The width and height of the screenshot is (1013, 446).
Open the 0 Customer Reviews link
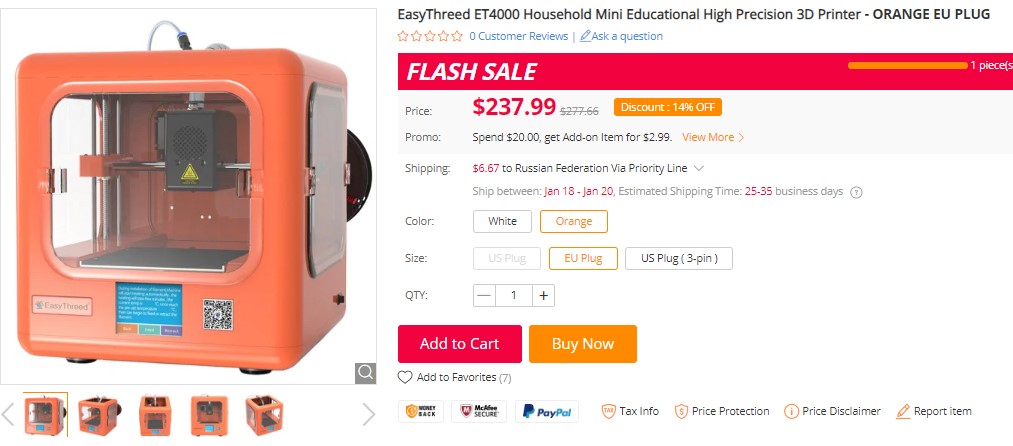click(x=518, y=36)
